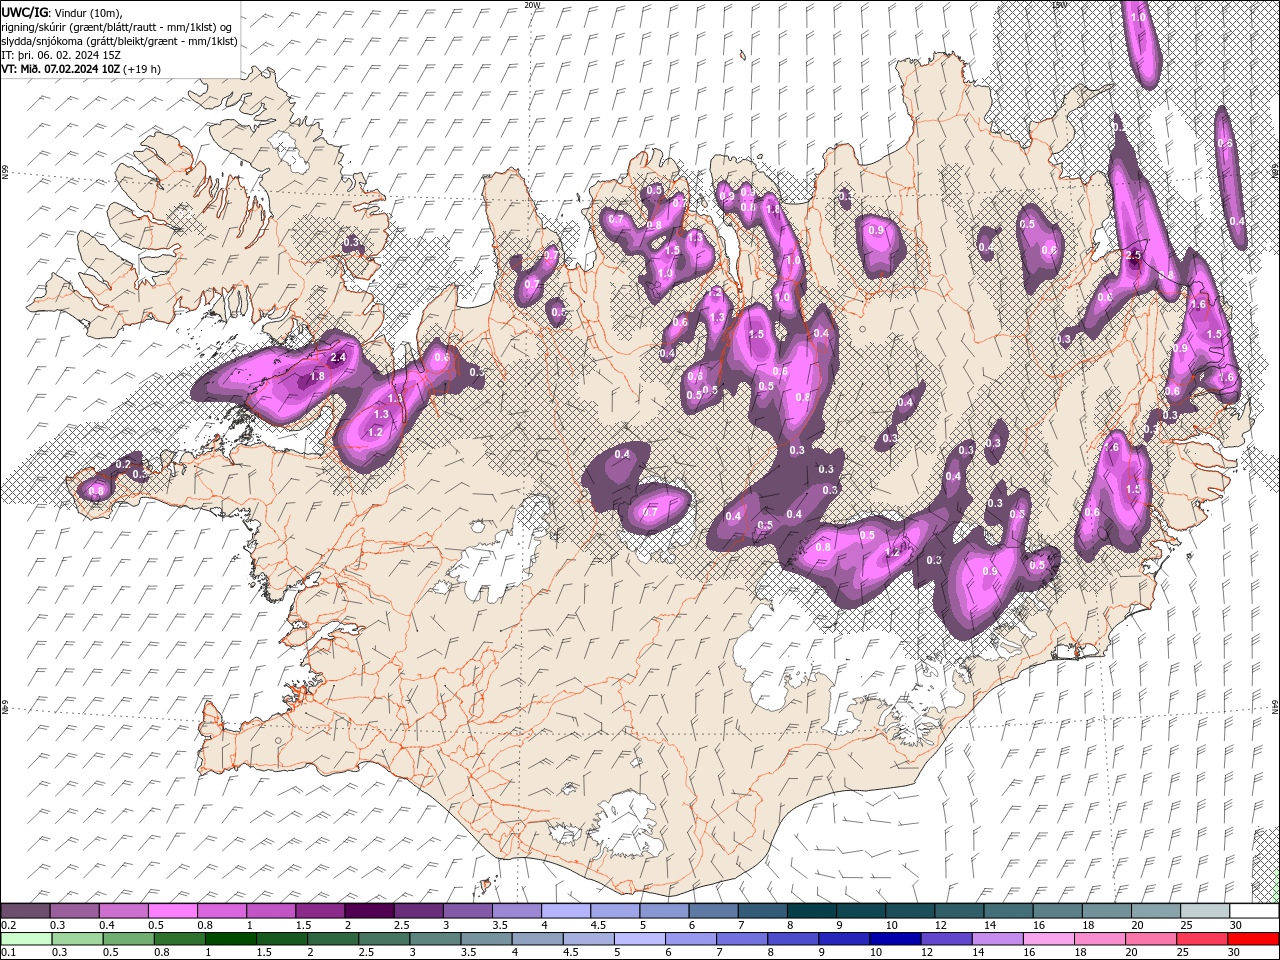Click the snow scale swatch between 0.2 and 0.3
This screenshot has height=960, width=1280.
point(25,911)
